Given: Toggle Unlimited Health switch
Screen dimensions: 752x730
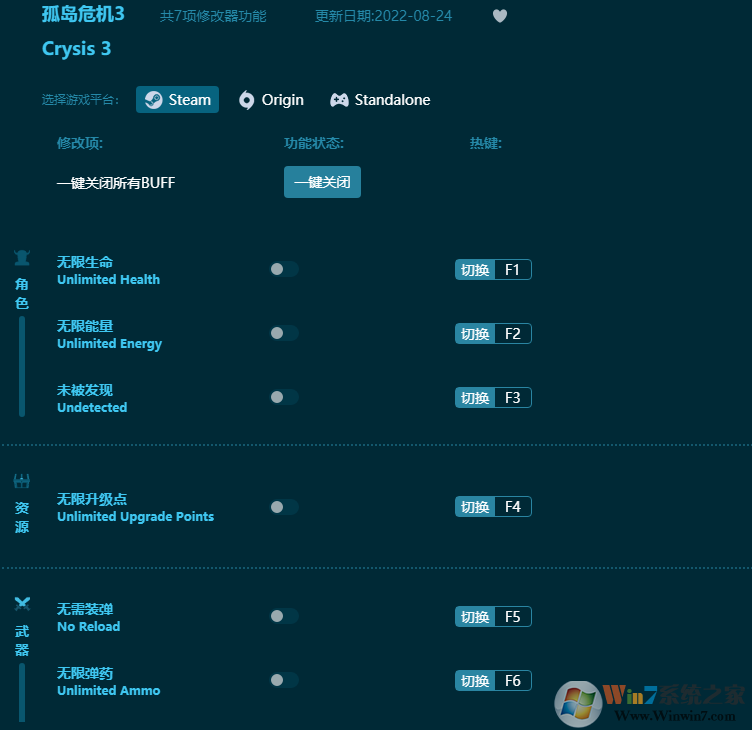Looking at the screenshot, I should 284,269.
